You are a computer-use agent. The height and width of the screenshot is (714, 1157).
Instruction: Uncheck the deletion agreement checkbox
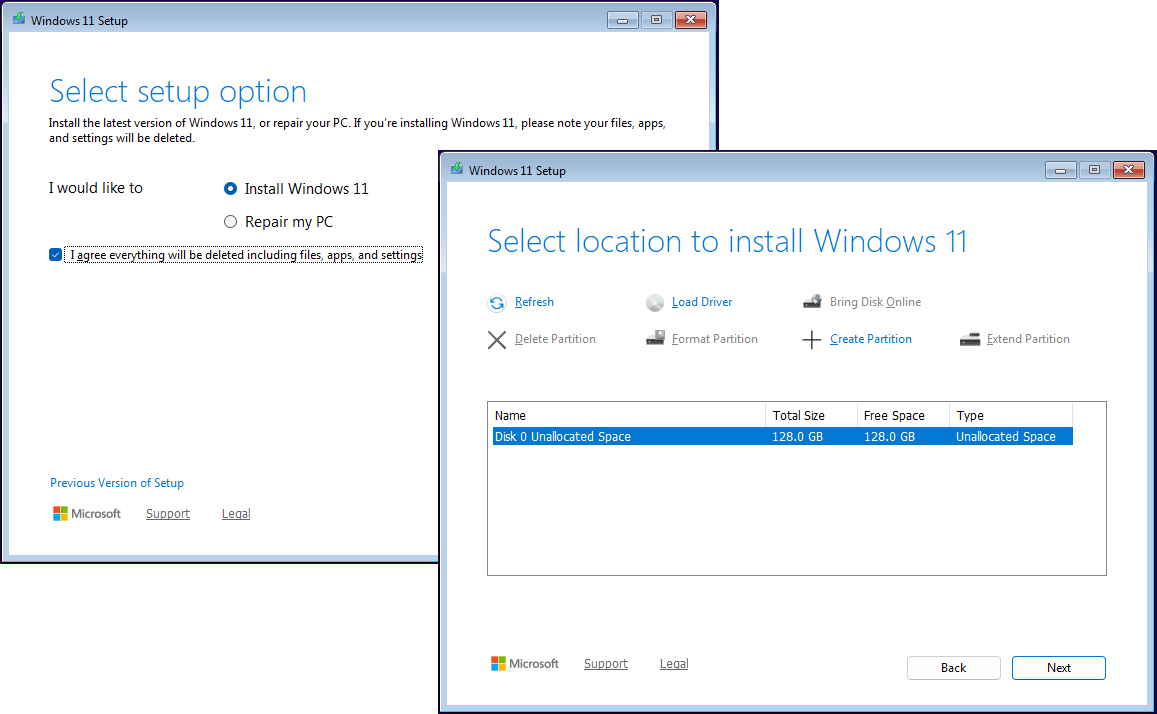(x=55, y=254)
